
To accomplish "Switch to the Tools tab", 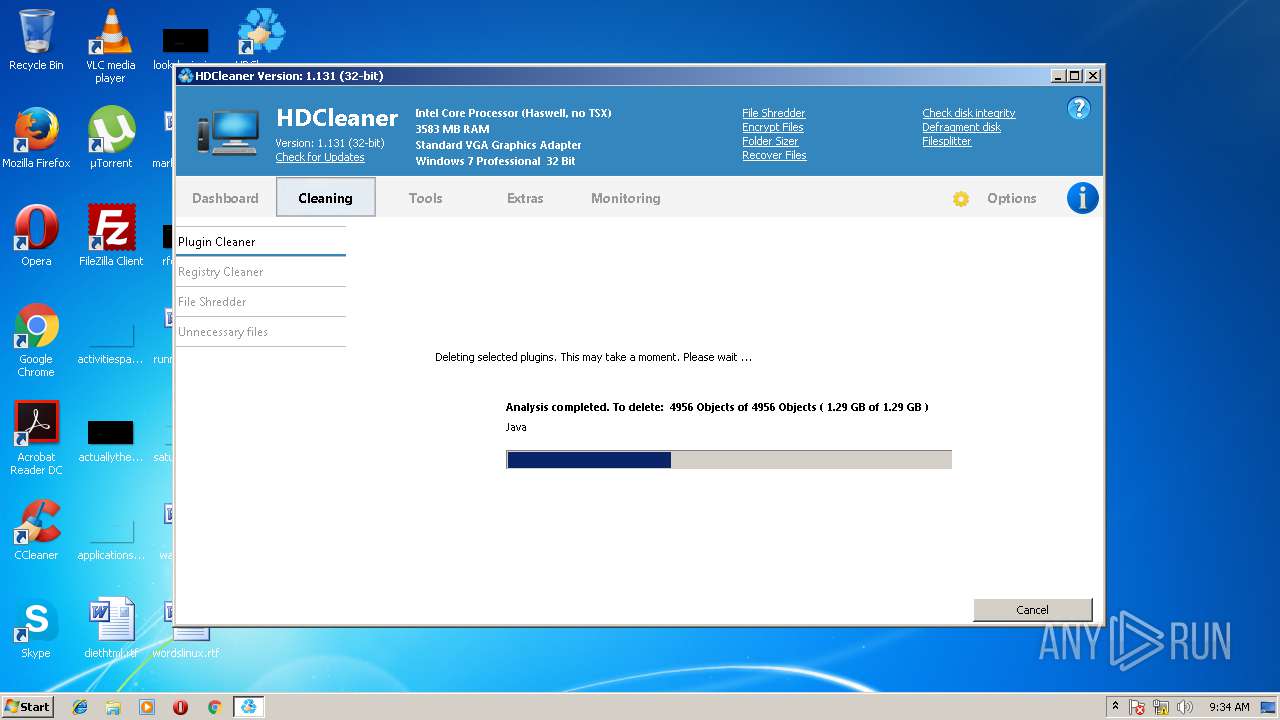I will click(426, 198).
